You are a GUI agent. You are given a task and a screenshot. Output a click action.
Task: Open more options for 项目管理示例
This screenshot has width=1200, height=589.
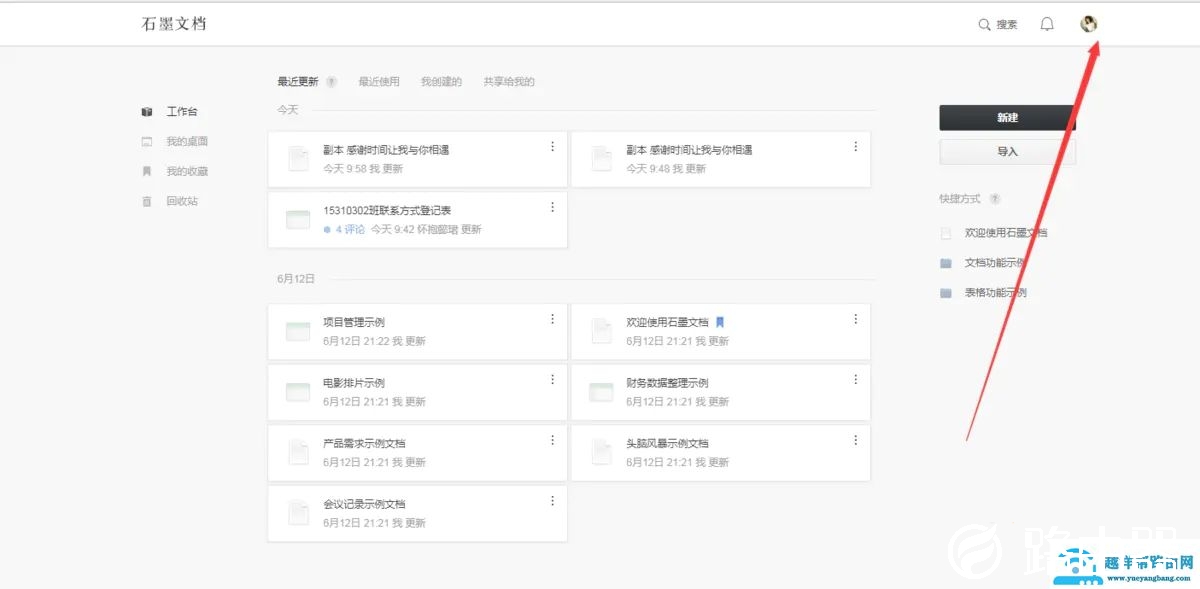coord(552,319)
